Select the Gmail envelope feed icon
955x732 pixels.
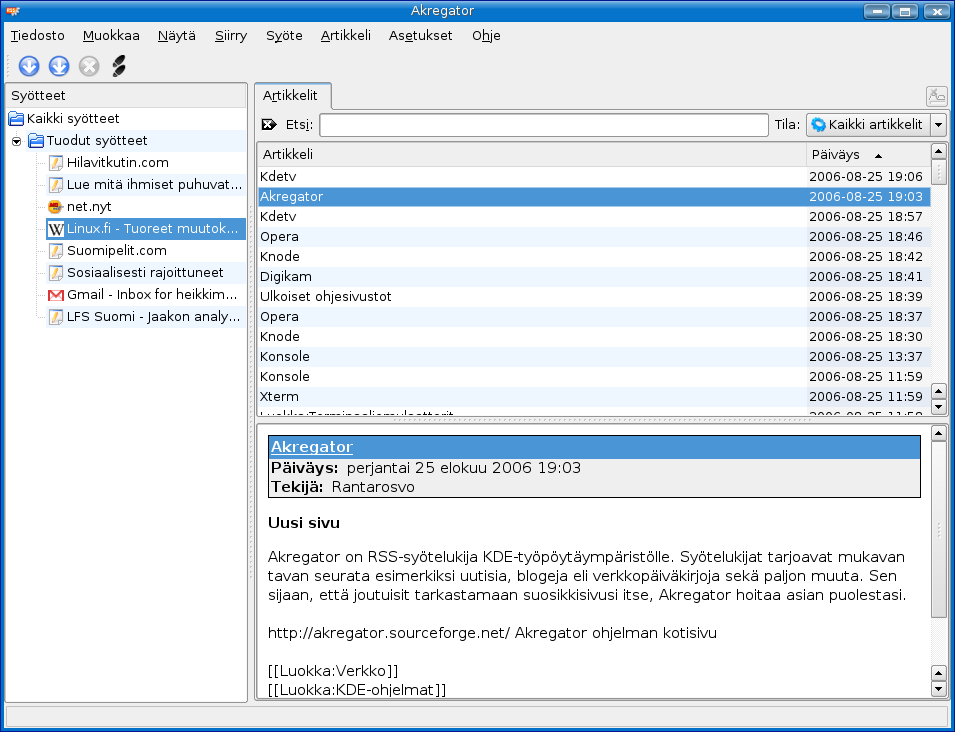click(x=56, y=295)
